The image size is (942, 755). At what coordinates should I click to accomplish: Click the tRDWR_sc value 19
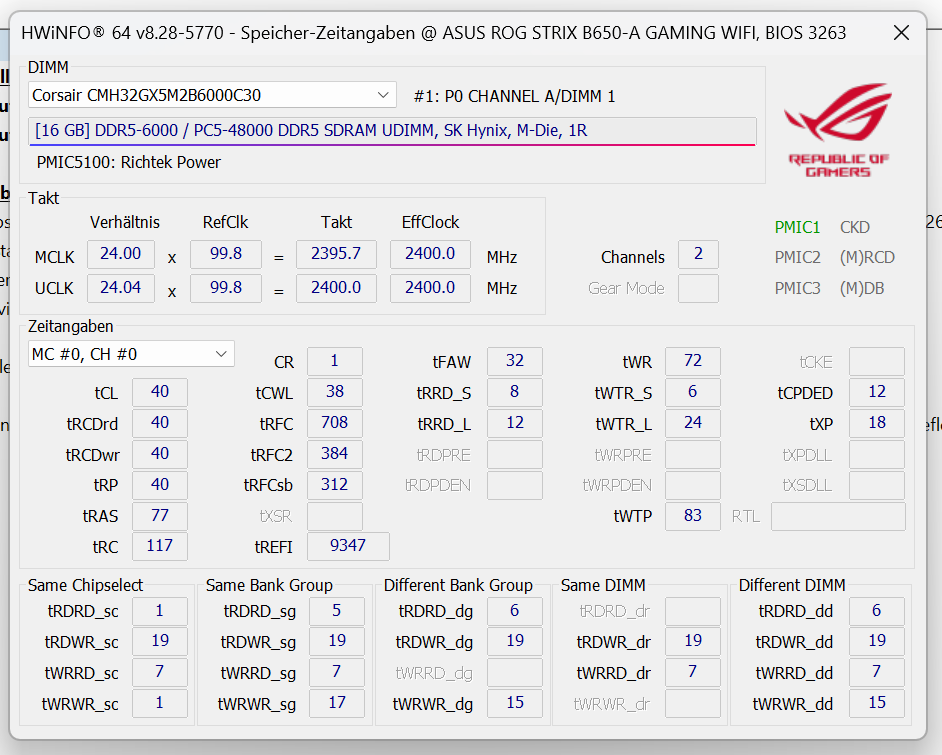[x=160, y=641]
